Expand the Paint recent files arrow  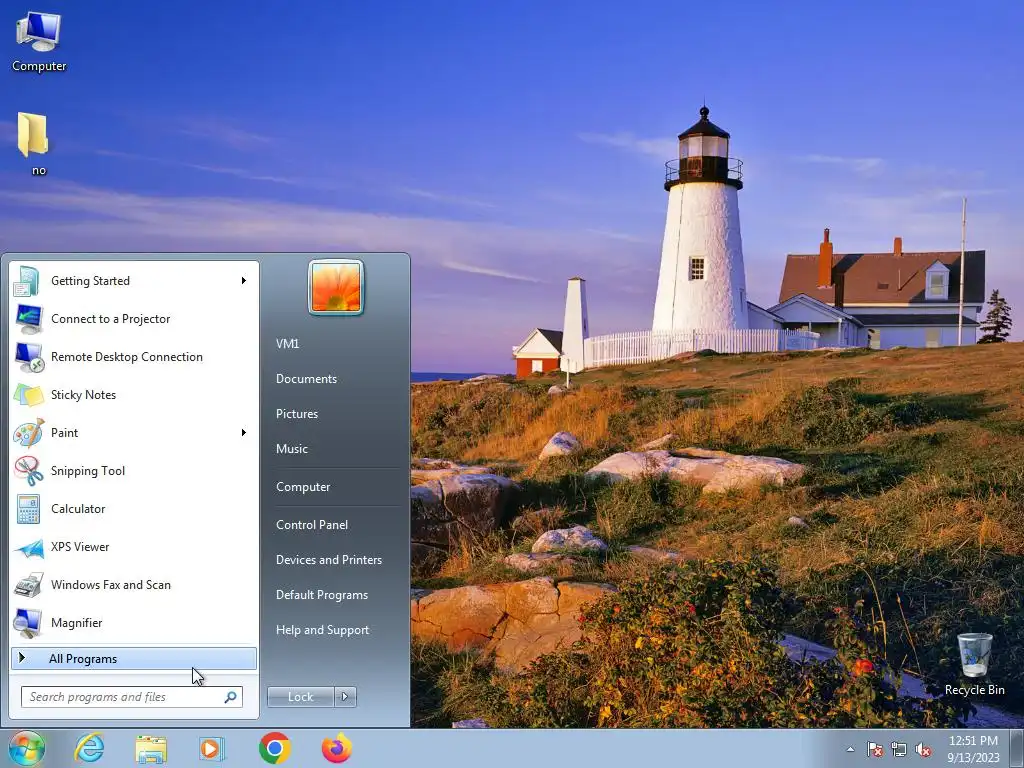click(x=244, y=432)
